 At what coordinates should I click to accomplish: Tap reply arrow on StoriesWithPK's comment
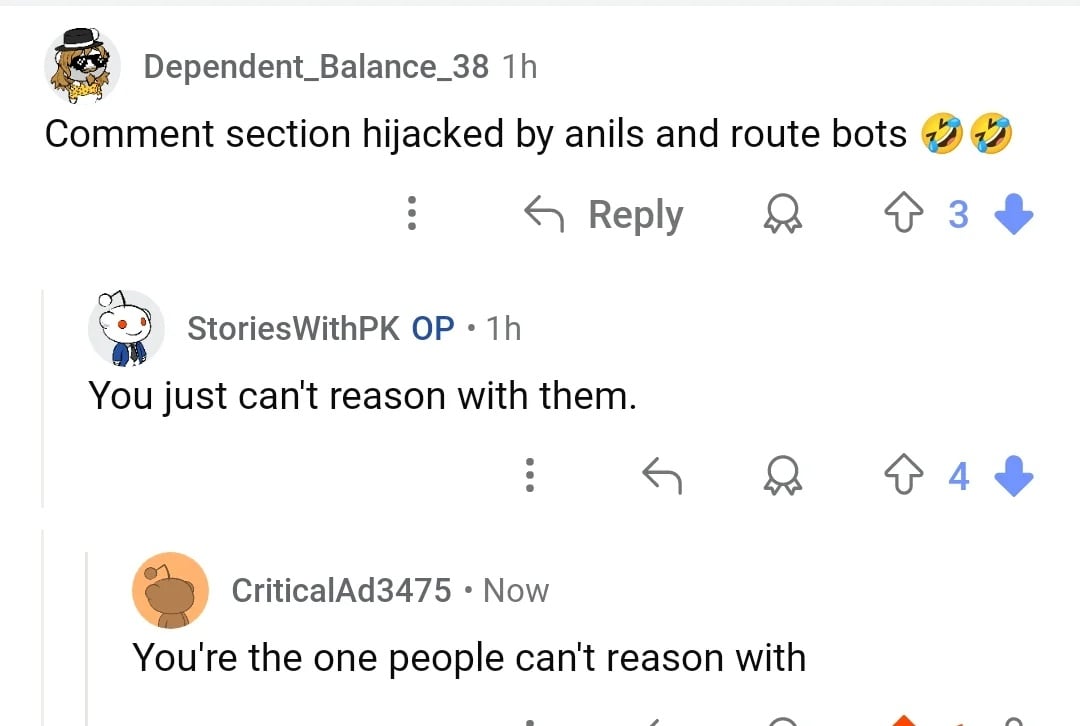pos(661,476)
